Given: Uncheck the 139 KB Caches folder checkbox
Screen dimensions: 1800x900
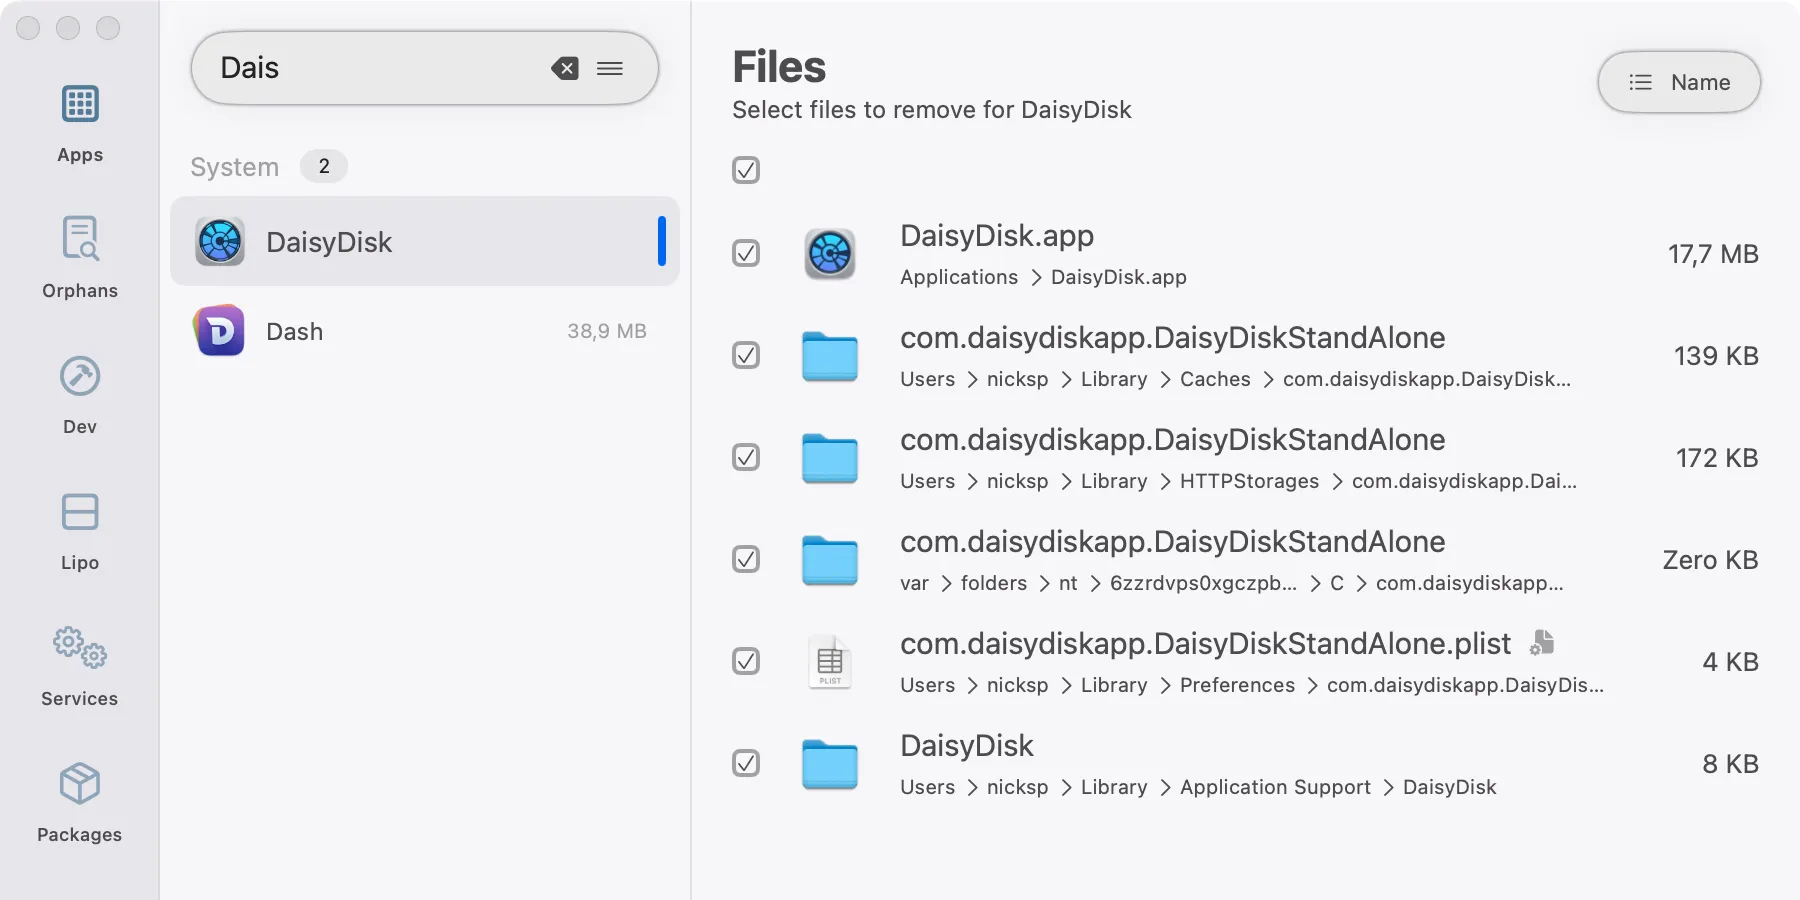Looking at the screenshot, I should coord(746,356).
